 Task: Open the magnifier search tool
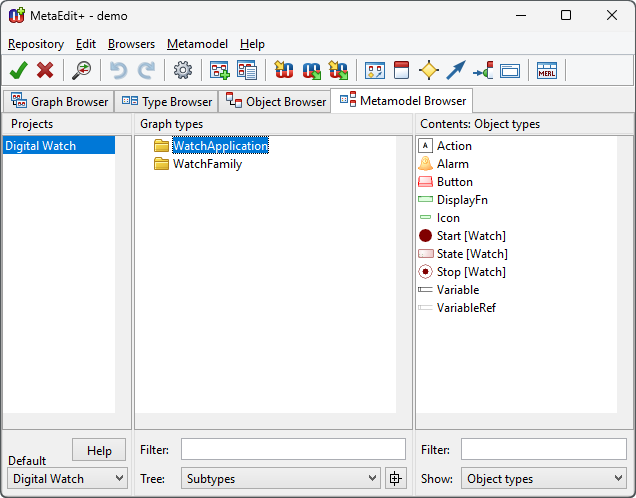tap(82, 70)
